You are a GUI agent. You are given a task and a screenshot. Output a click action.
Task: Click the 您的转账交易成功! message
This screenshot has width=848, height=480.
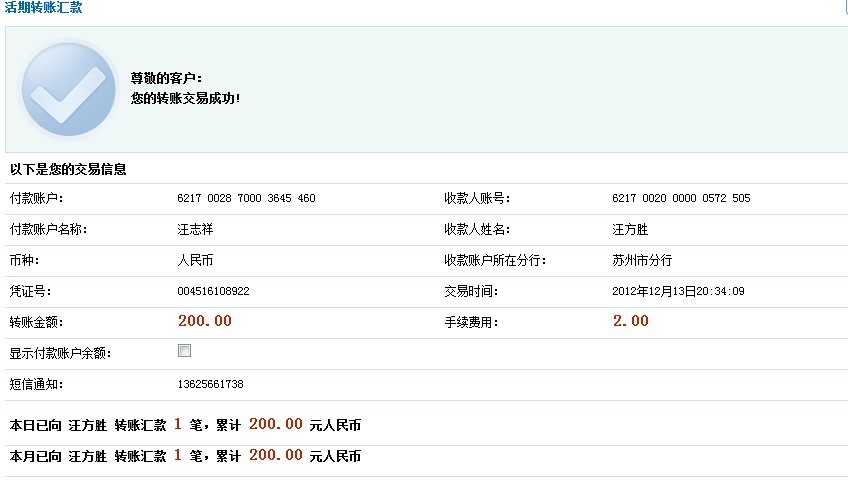[x=185, y=99]
